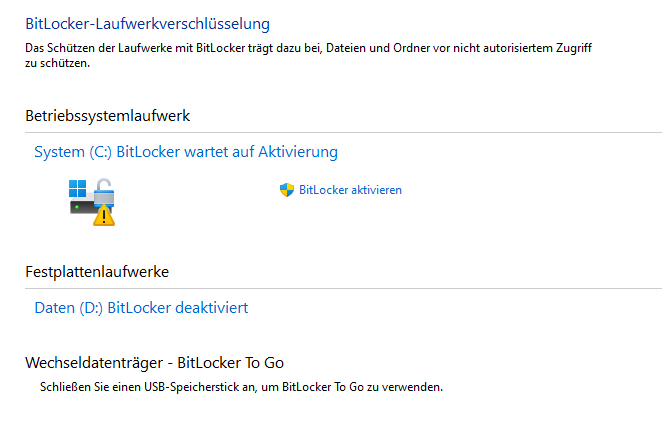Screen dimensions: 662x424
Task: Click the yellow warning triangle on drive icon
Action: click(x=104, y=215)
